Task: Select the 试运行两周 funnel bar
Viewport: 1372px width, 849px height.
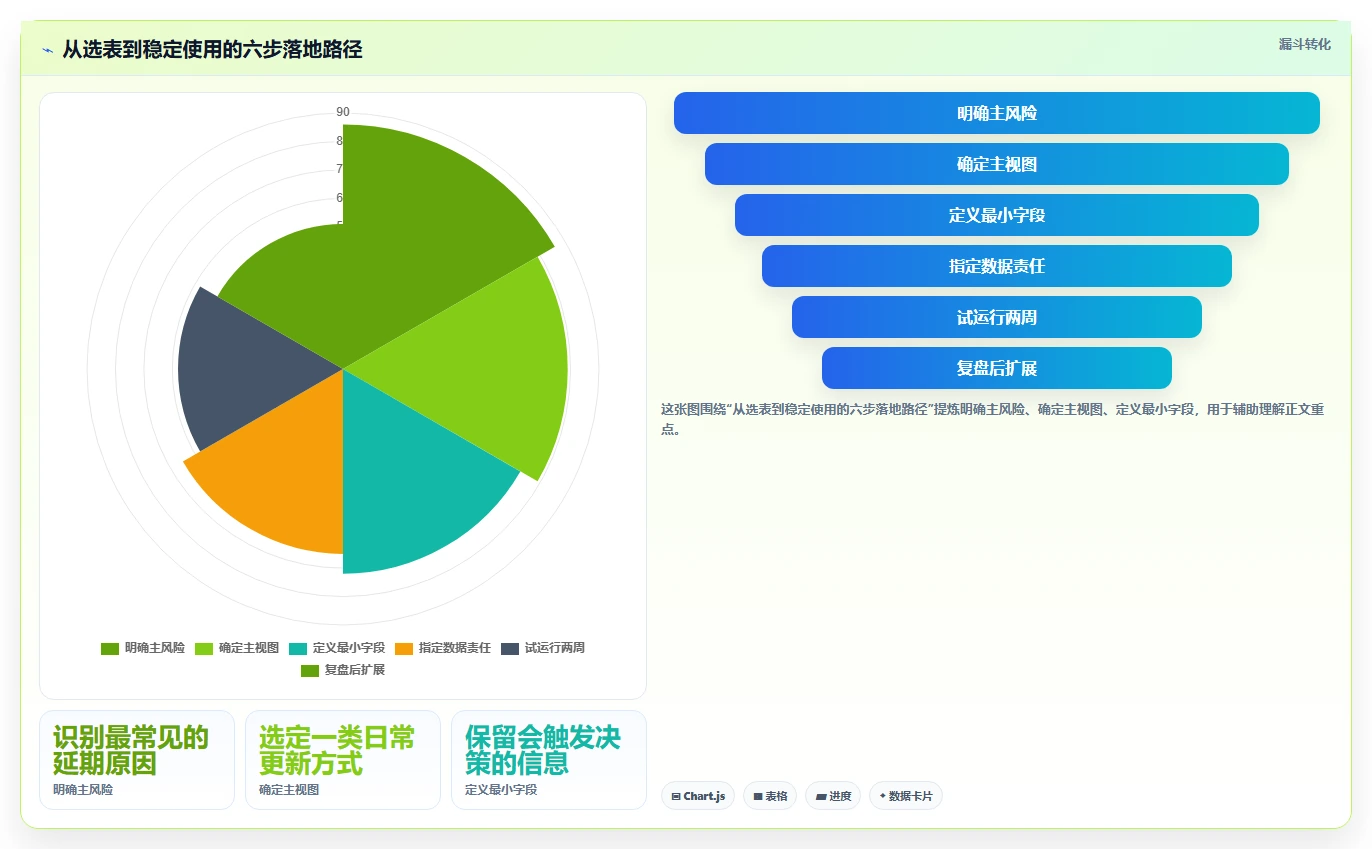Action: point(997,317)
